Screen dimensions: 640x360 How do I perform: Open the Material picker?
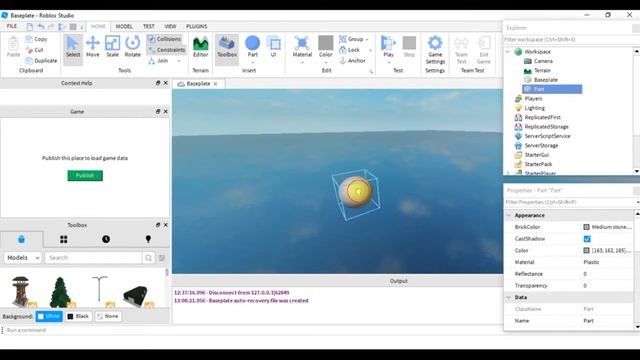coord(302,47)
